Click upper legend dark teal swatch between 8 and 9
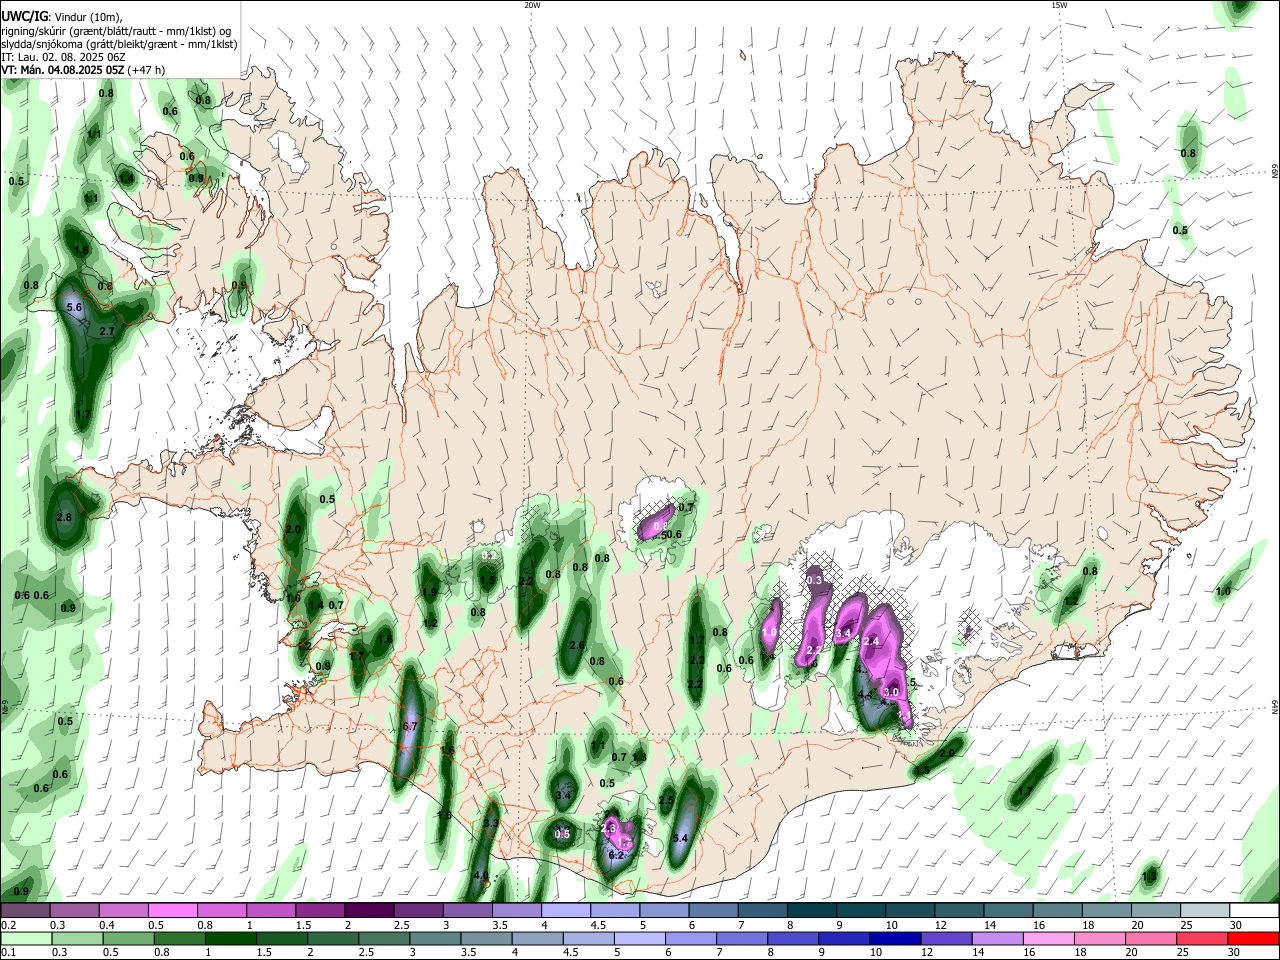The height and width of the screenshot is (960, 1280). (811, 911)
